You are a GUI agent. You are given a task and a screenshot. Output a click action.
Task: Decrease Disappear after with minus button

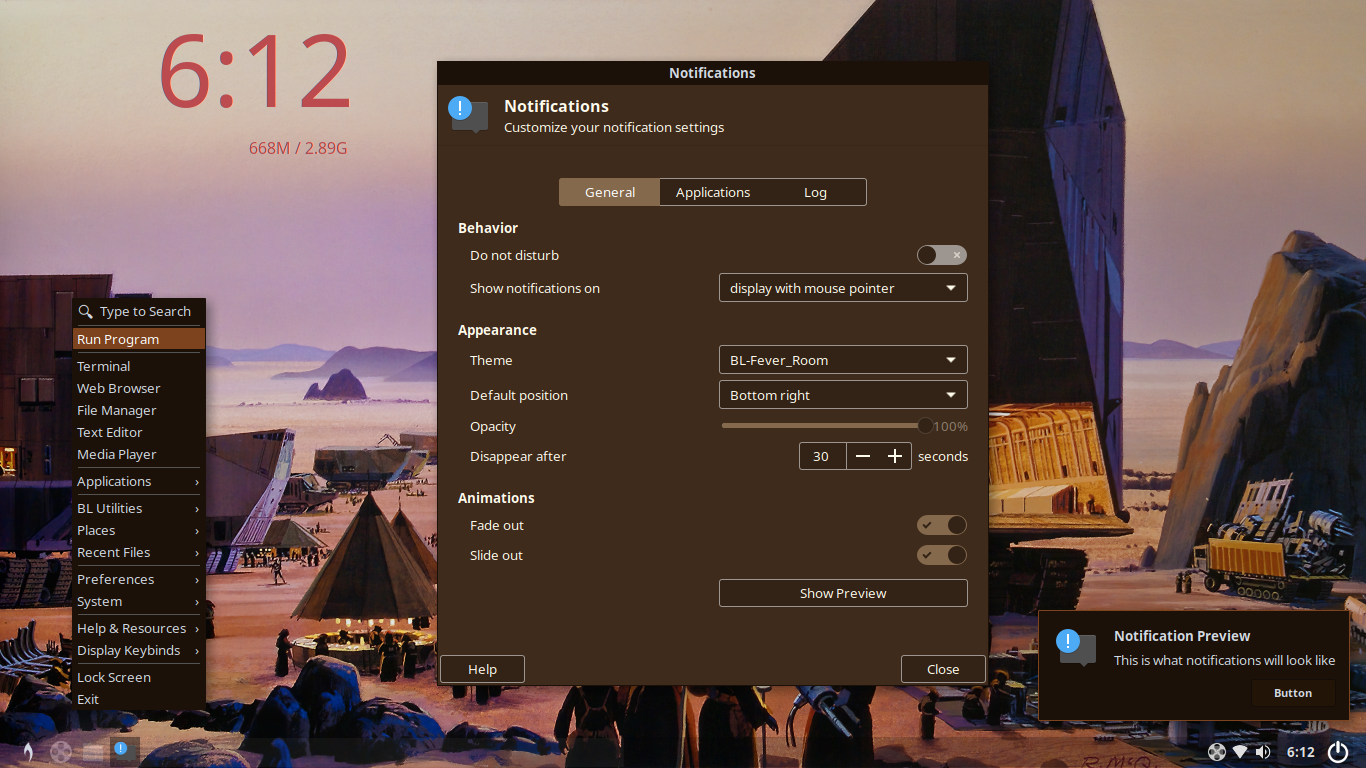[x=863, y=456]
